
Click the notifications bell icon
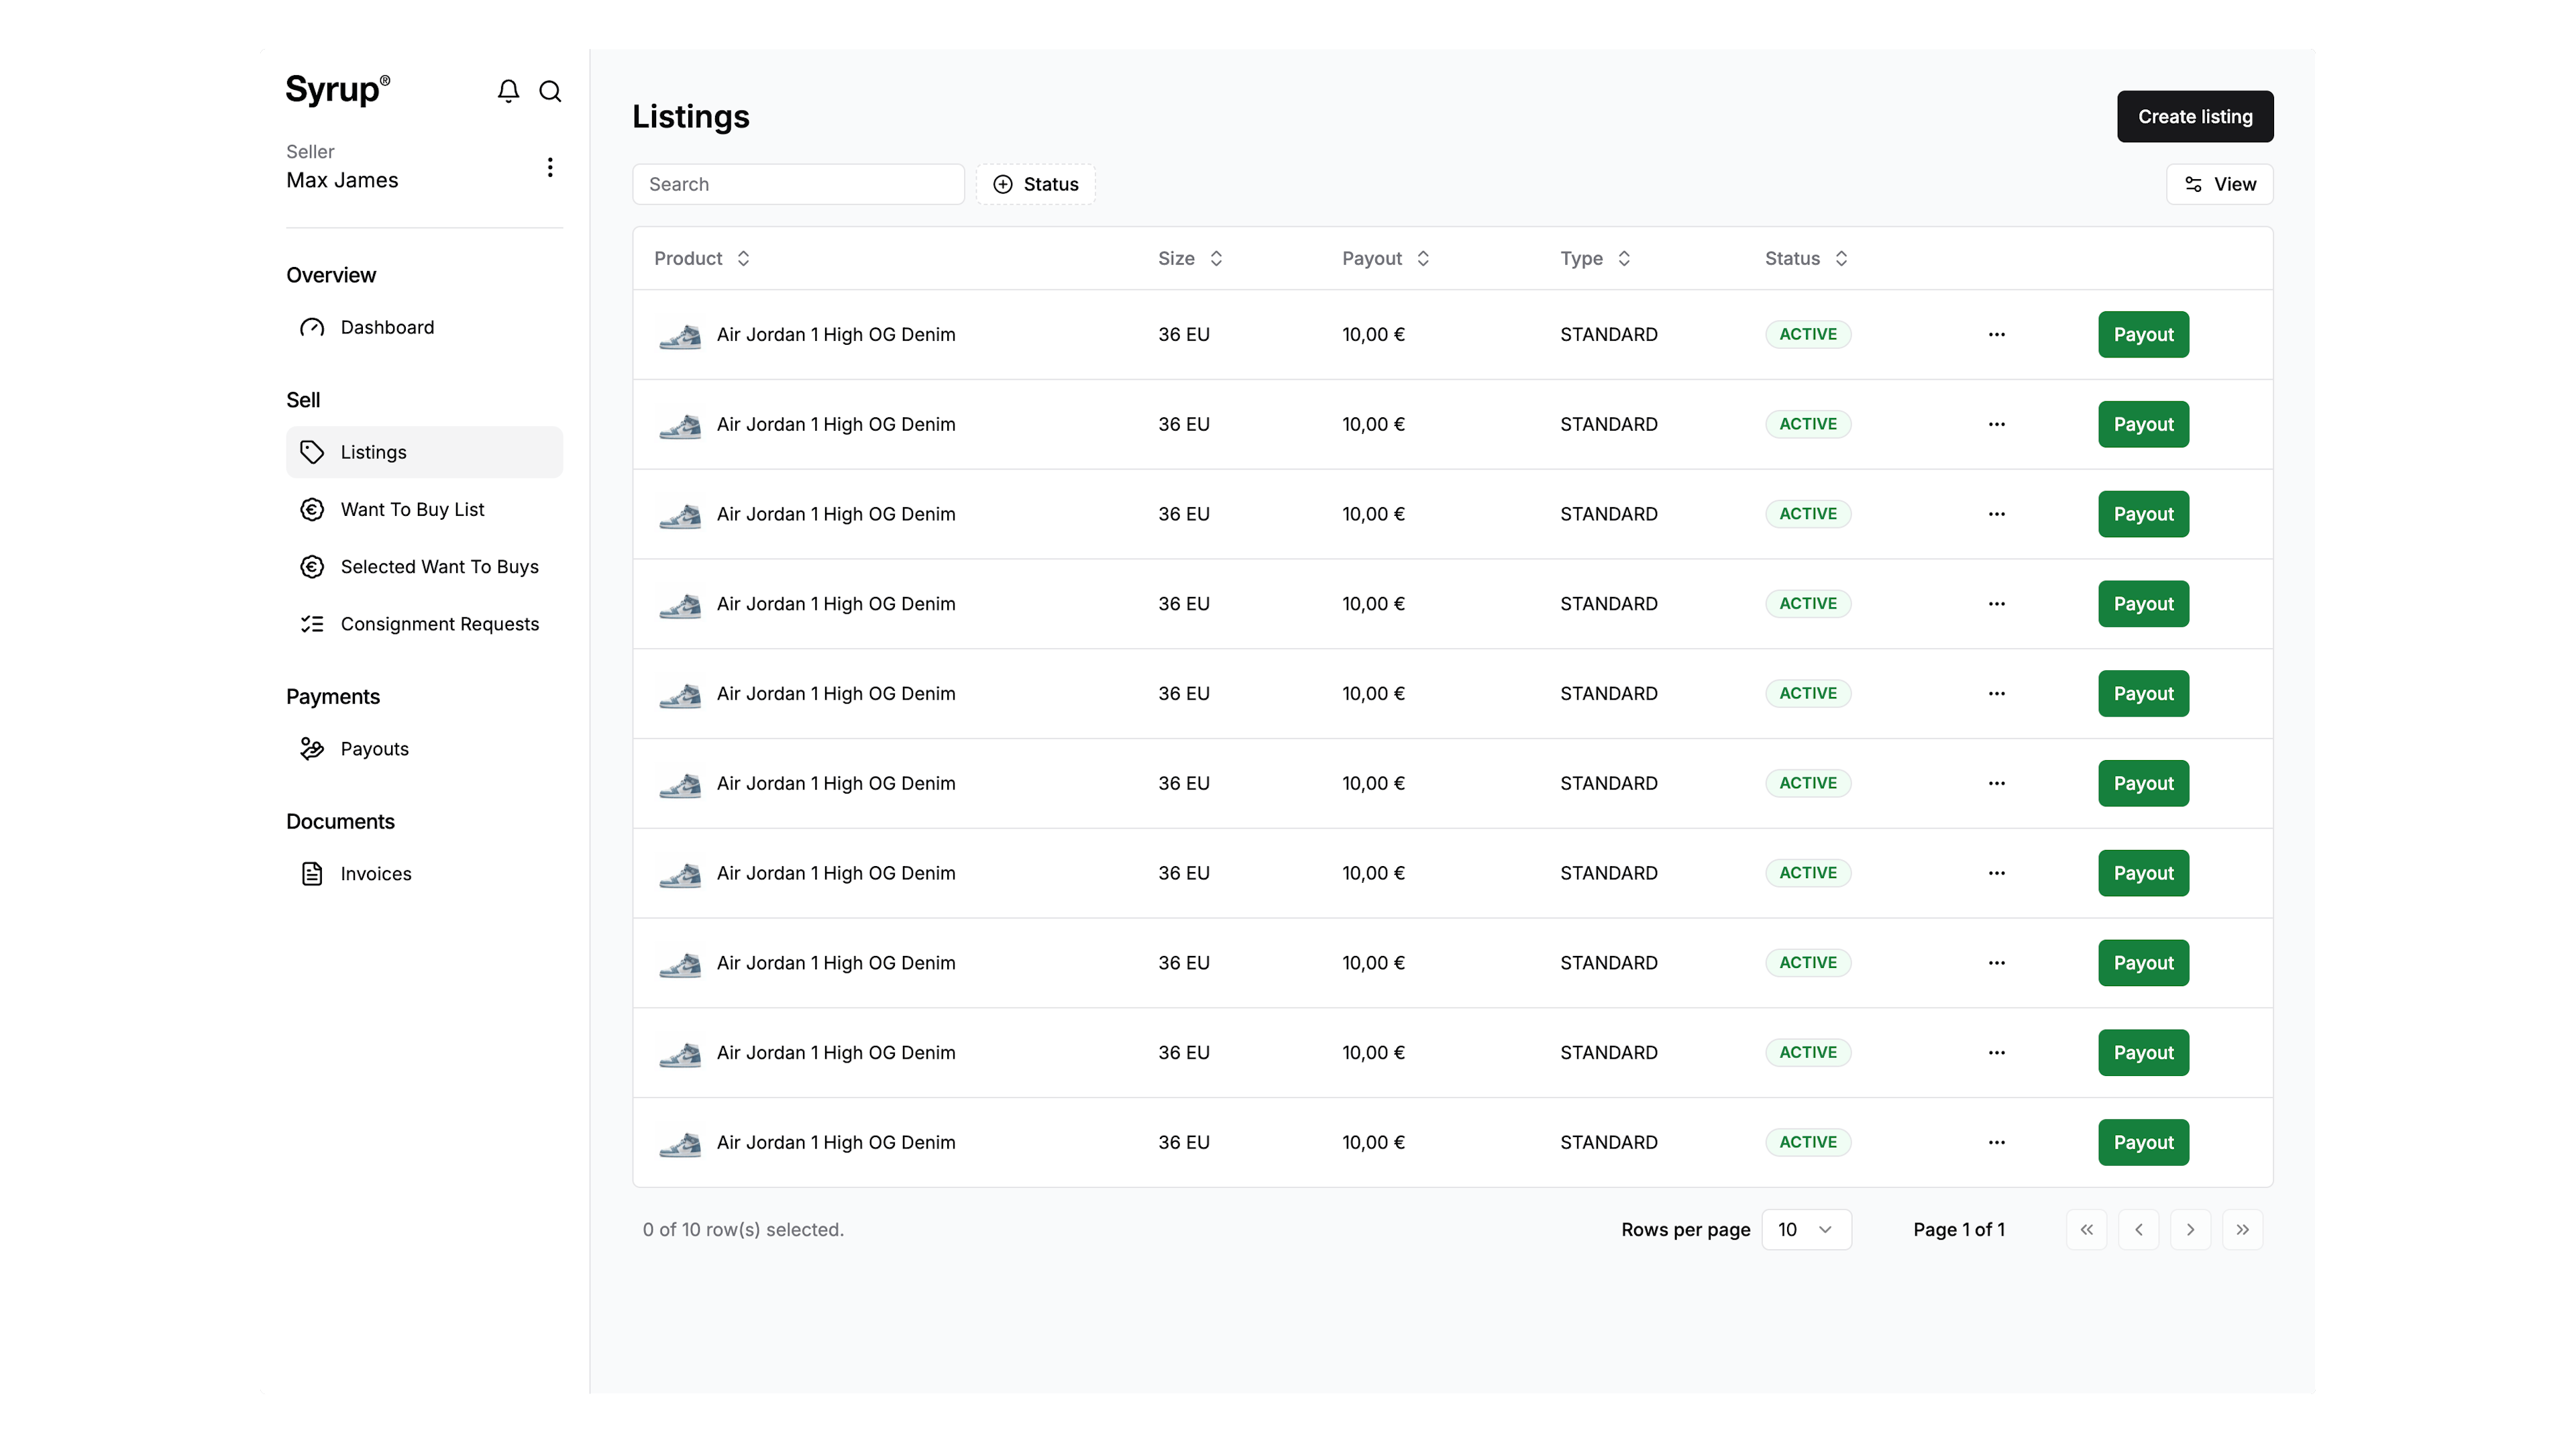[x=508, y=91]
